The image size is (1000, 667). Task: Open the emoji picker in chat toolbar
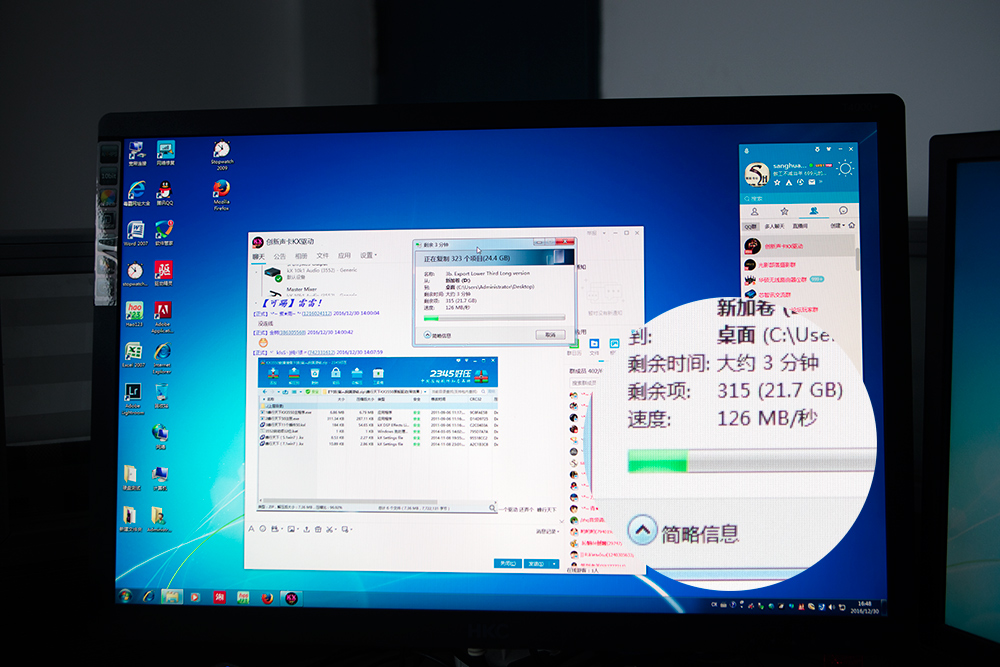pos(262,529)
